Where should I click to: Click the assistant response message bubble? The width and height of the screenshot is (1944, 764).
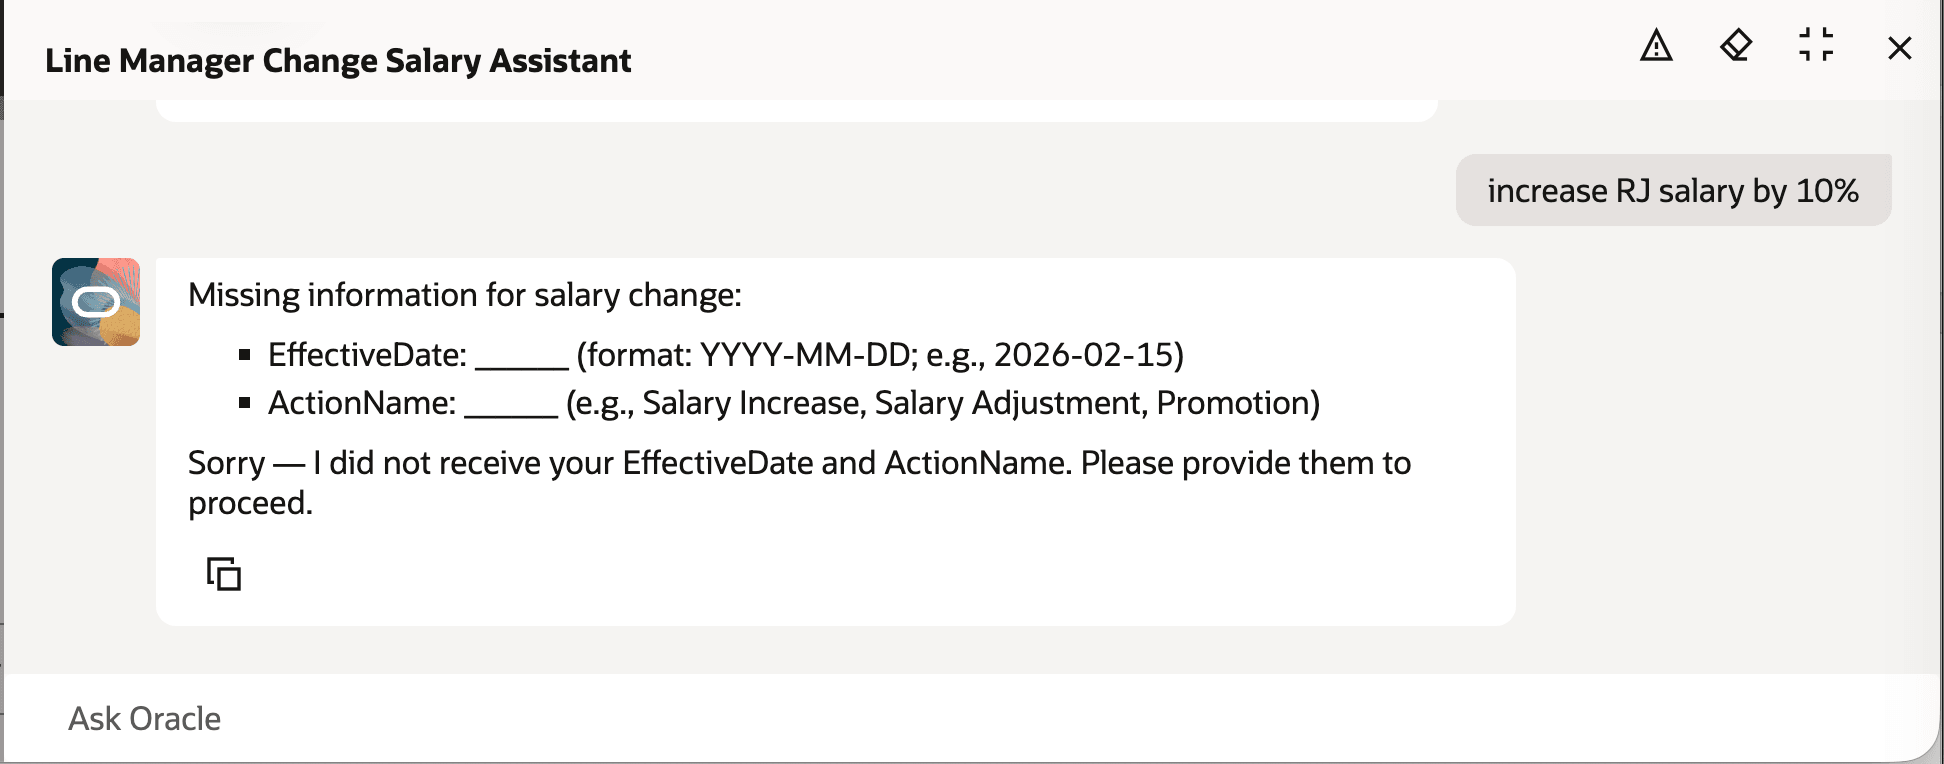[836, 438]
